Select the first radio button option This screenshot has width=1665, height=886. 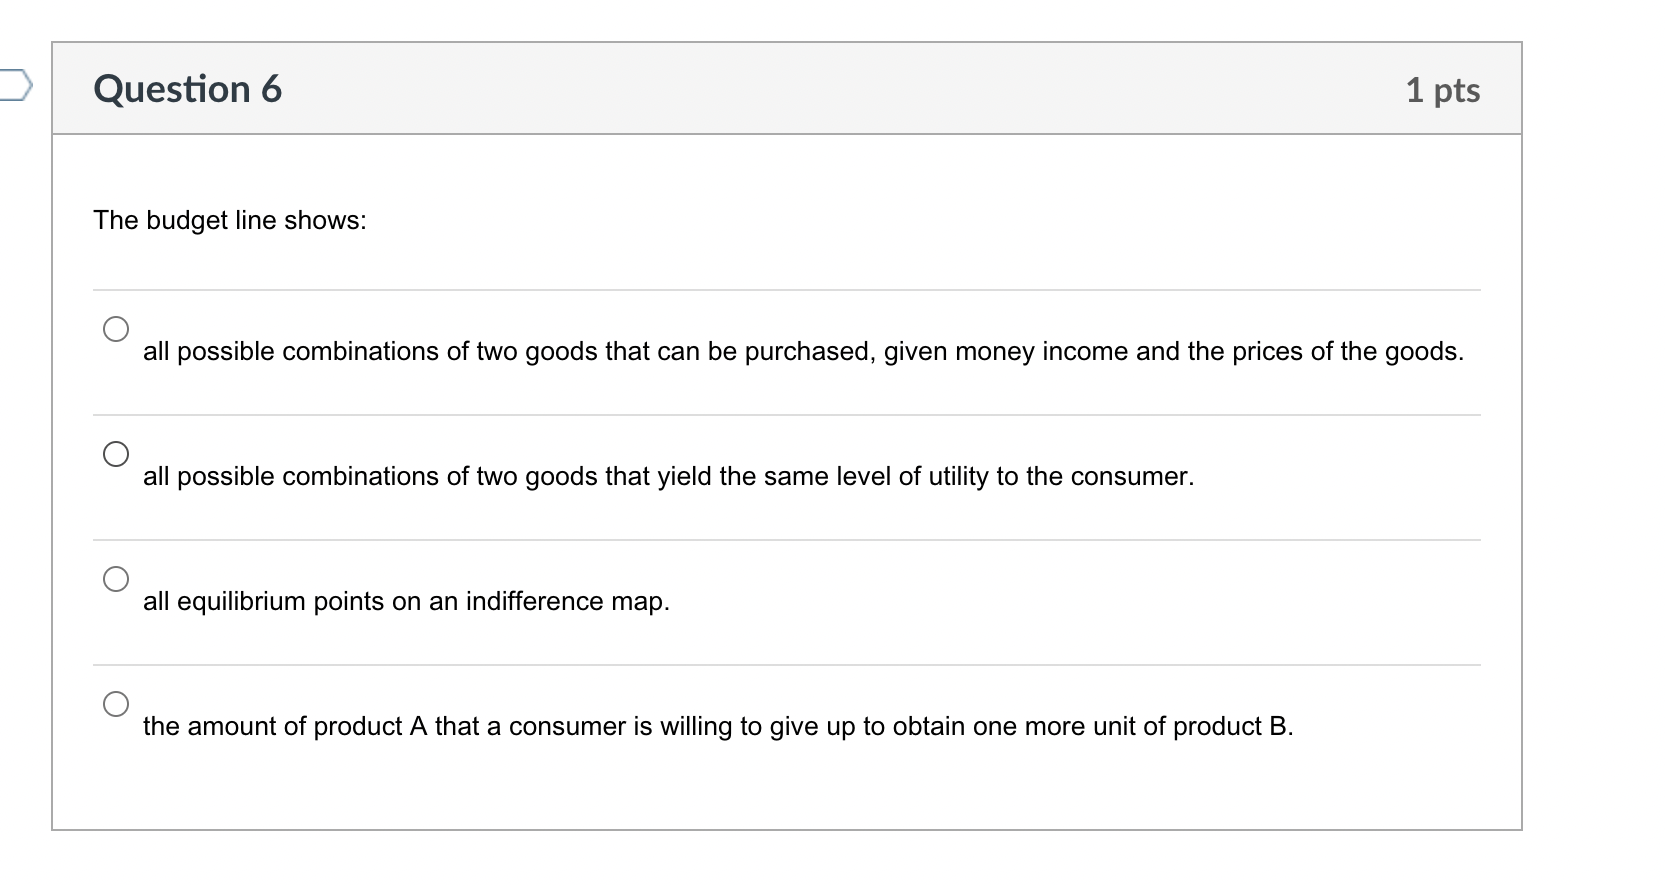pos(116,327)
